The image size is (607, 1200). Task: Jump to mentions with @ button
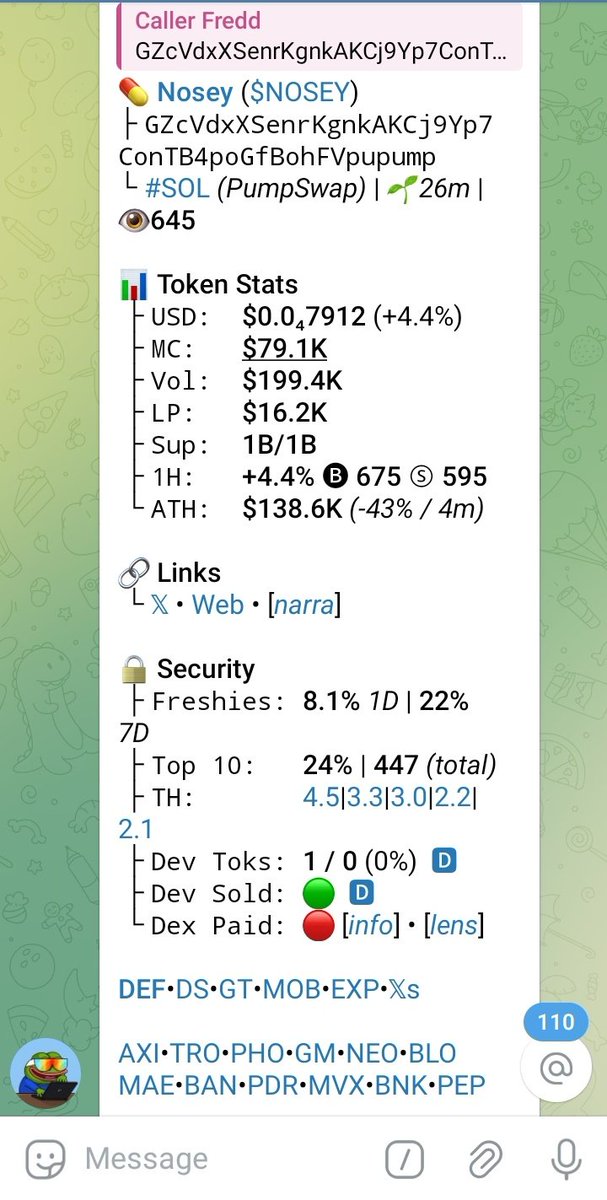[x=554, y=1068]
